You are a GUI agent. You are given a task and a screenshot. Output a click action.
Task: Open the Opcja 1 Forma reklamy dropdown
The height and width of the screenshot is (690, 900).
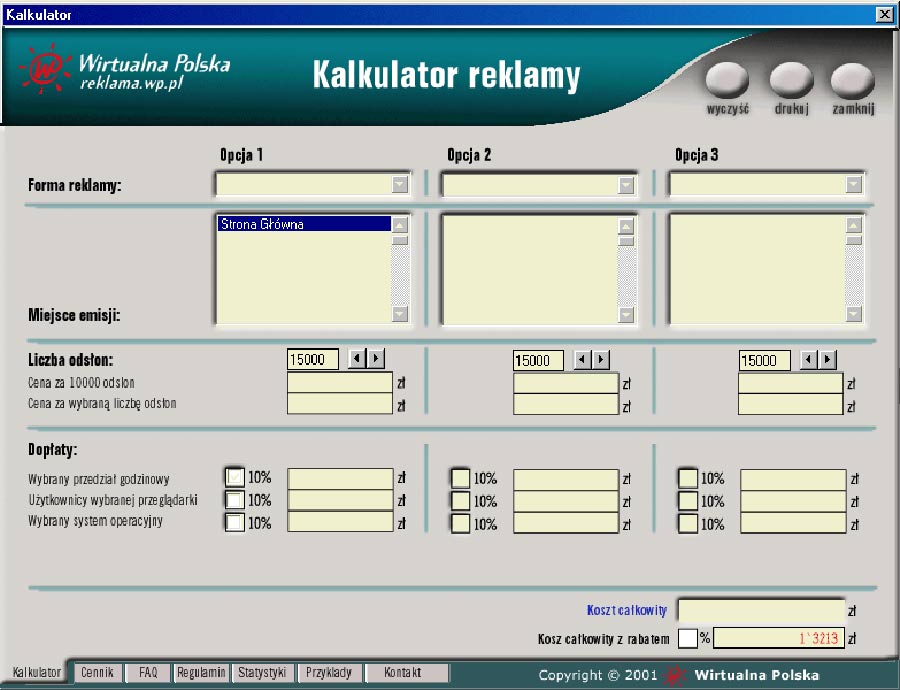click(x=399, y=184)
